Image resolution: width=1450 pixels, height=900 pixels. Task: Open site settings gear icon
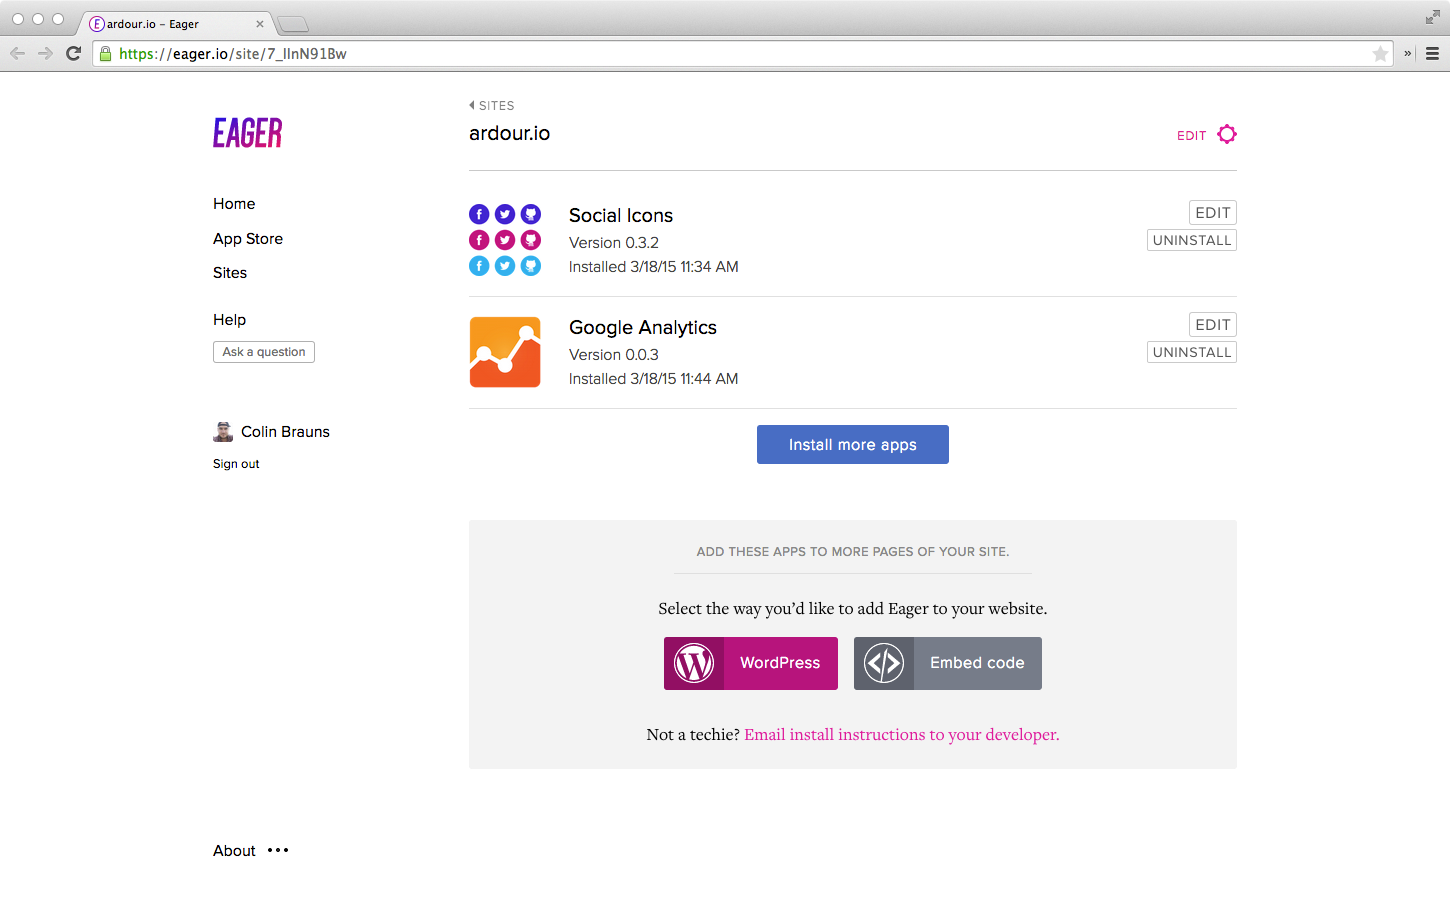(x=1227, y=134)
